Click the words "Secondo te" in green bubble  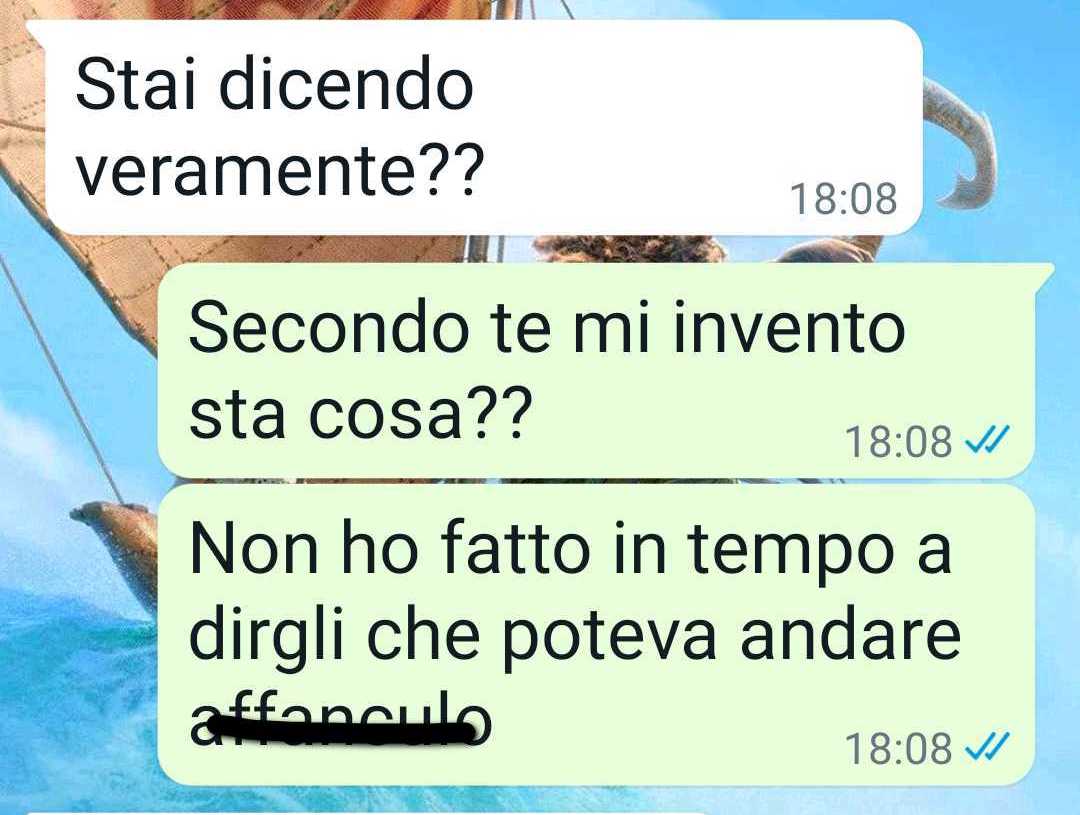click(370, 329)
